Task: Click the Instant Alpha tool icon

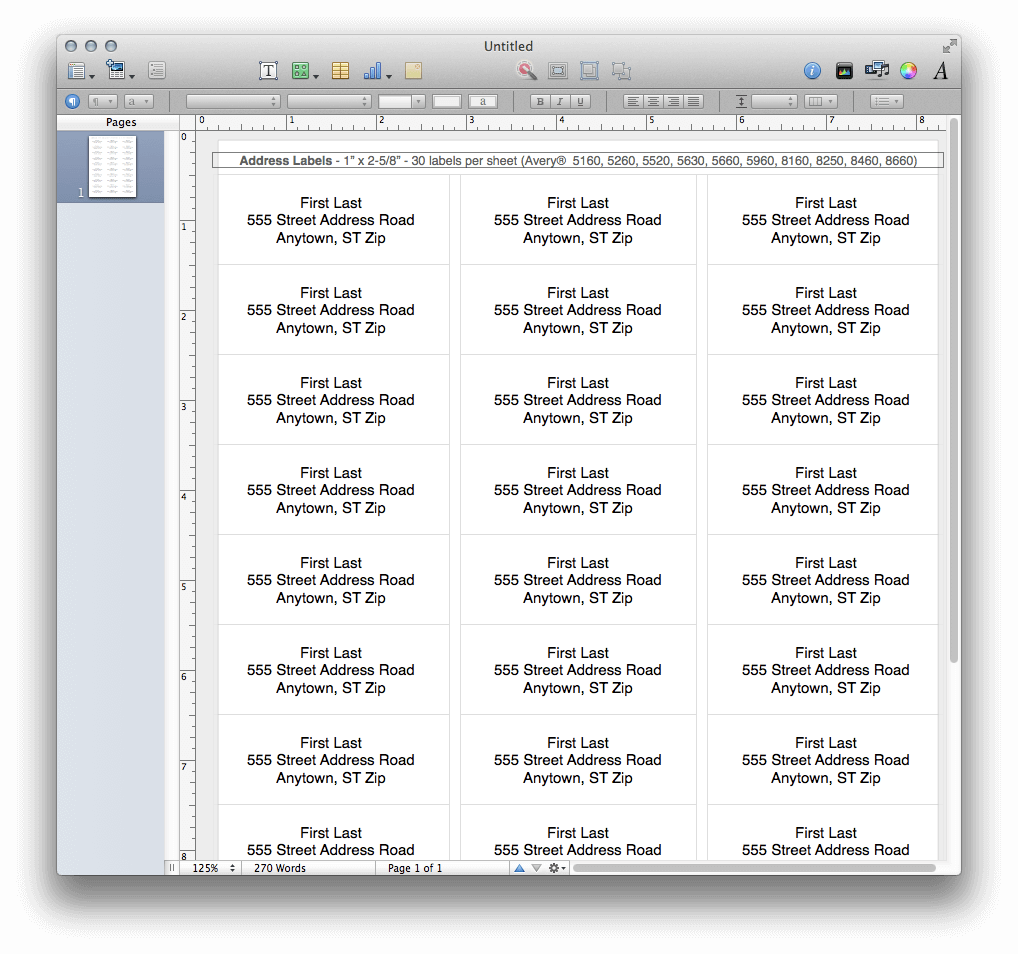Action: 527,70
